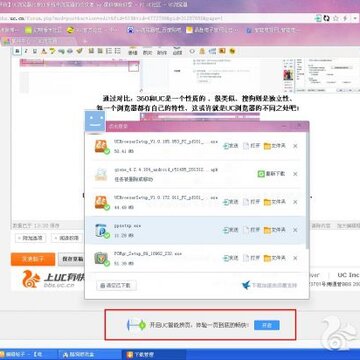Switch to edit-post window in taskbar
This screenshot has width=360, height=360.
pos(29,354)
